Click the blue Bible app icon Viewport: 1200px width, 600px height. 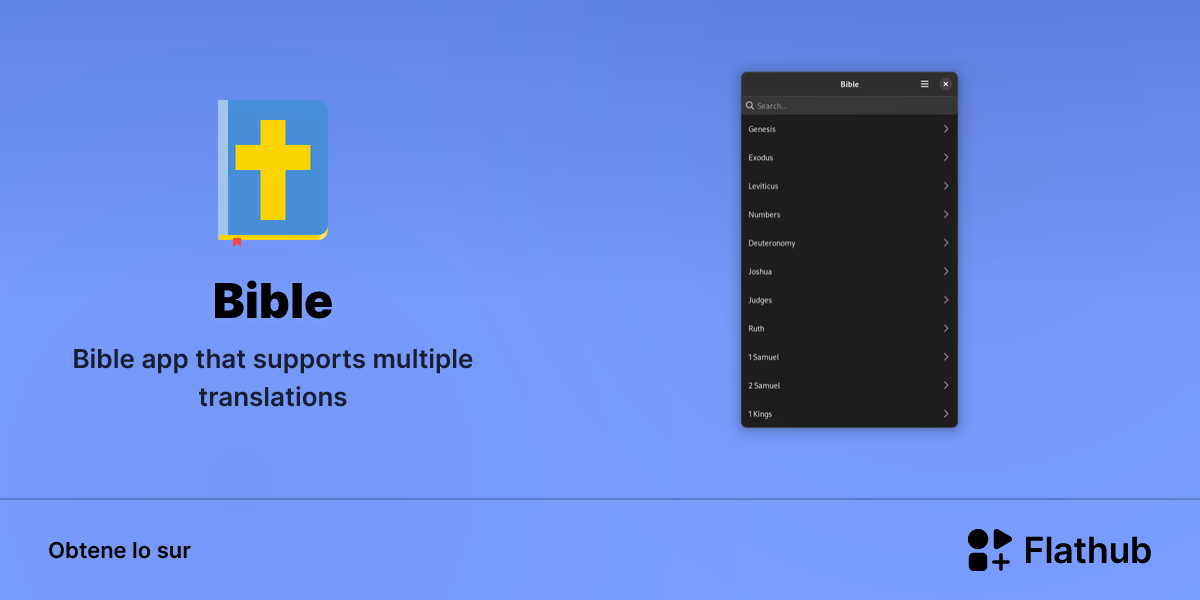click(x=273, y=172)
